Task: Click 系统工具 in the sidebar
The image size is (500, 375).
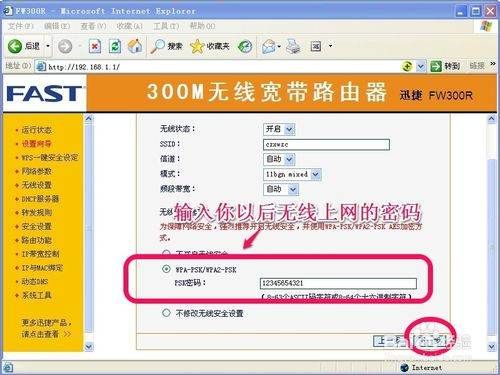Action: coord(37,295)
